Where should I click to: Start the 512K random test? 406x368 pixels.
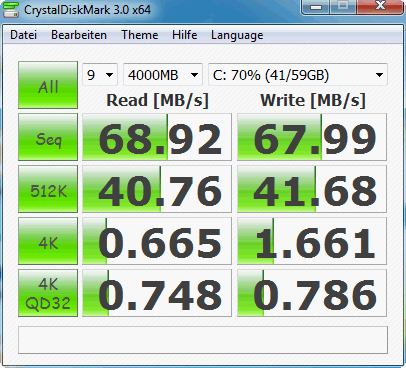[x=48, y=189]
